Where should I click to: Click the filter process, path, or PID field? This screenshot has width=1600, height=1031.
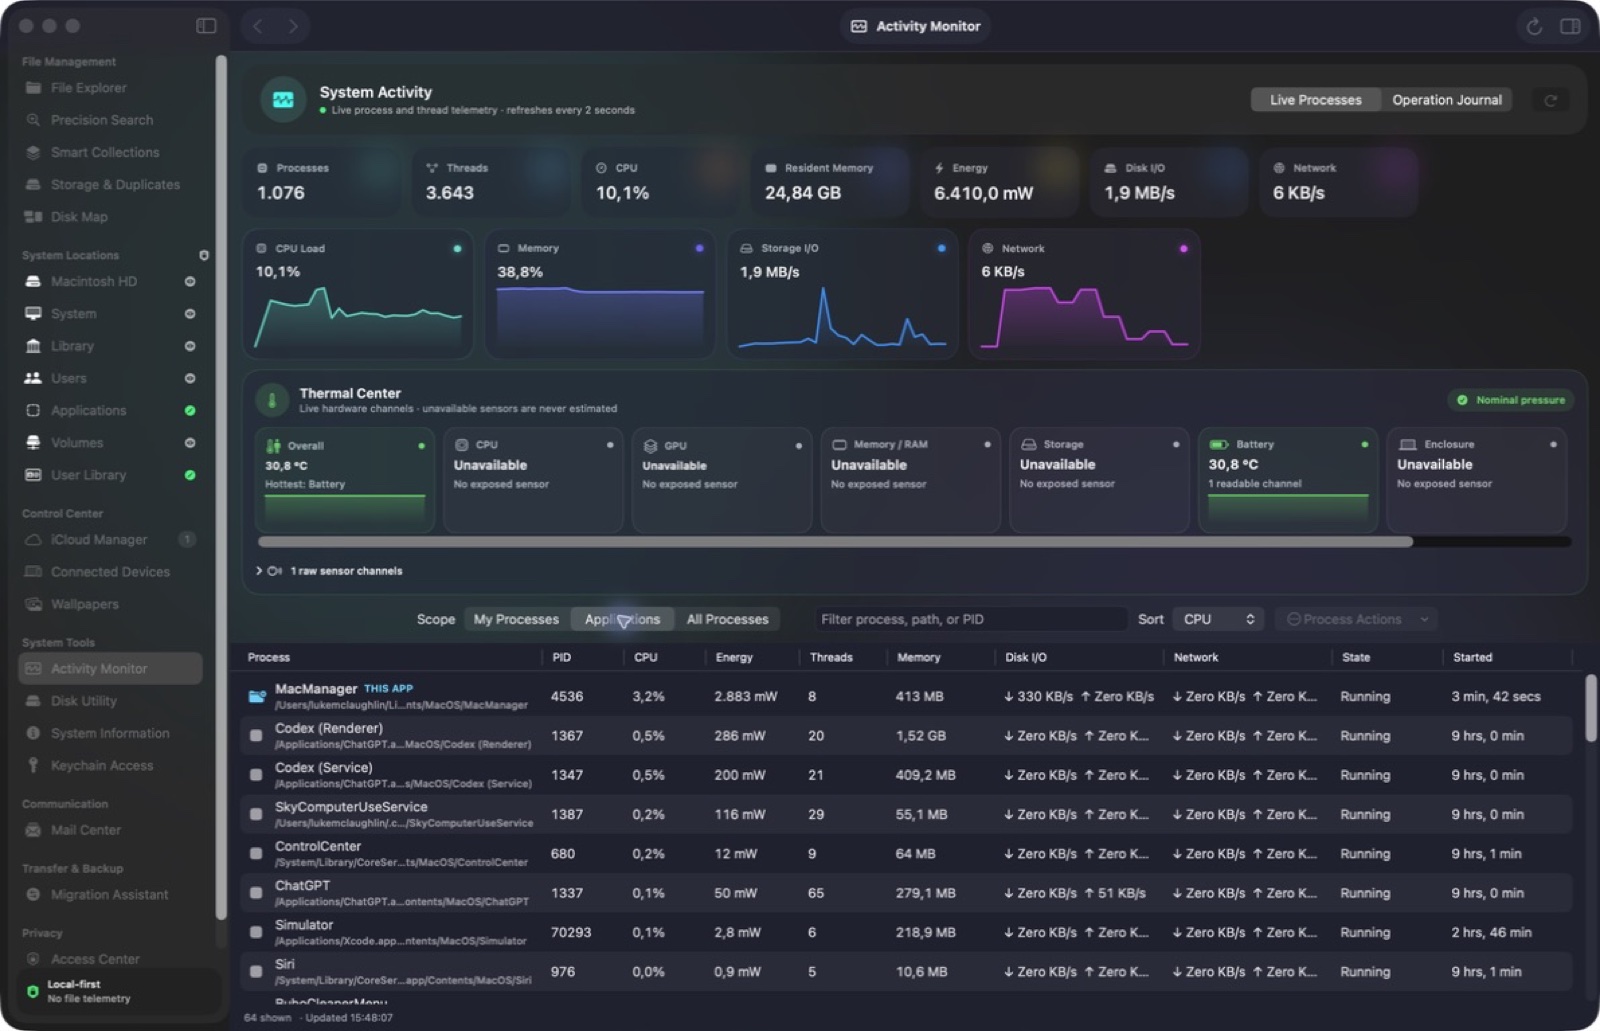click(x=970, y=620)
